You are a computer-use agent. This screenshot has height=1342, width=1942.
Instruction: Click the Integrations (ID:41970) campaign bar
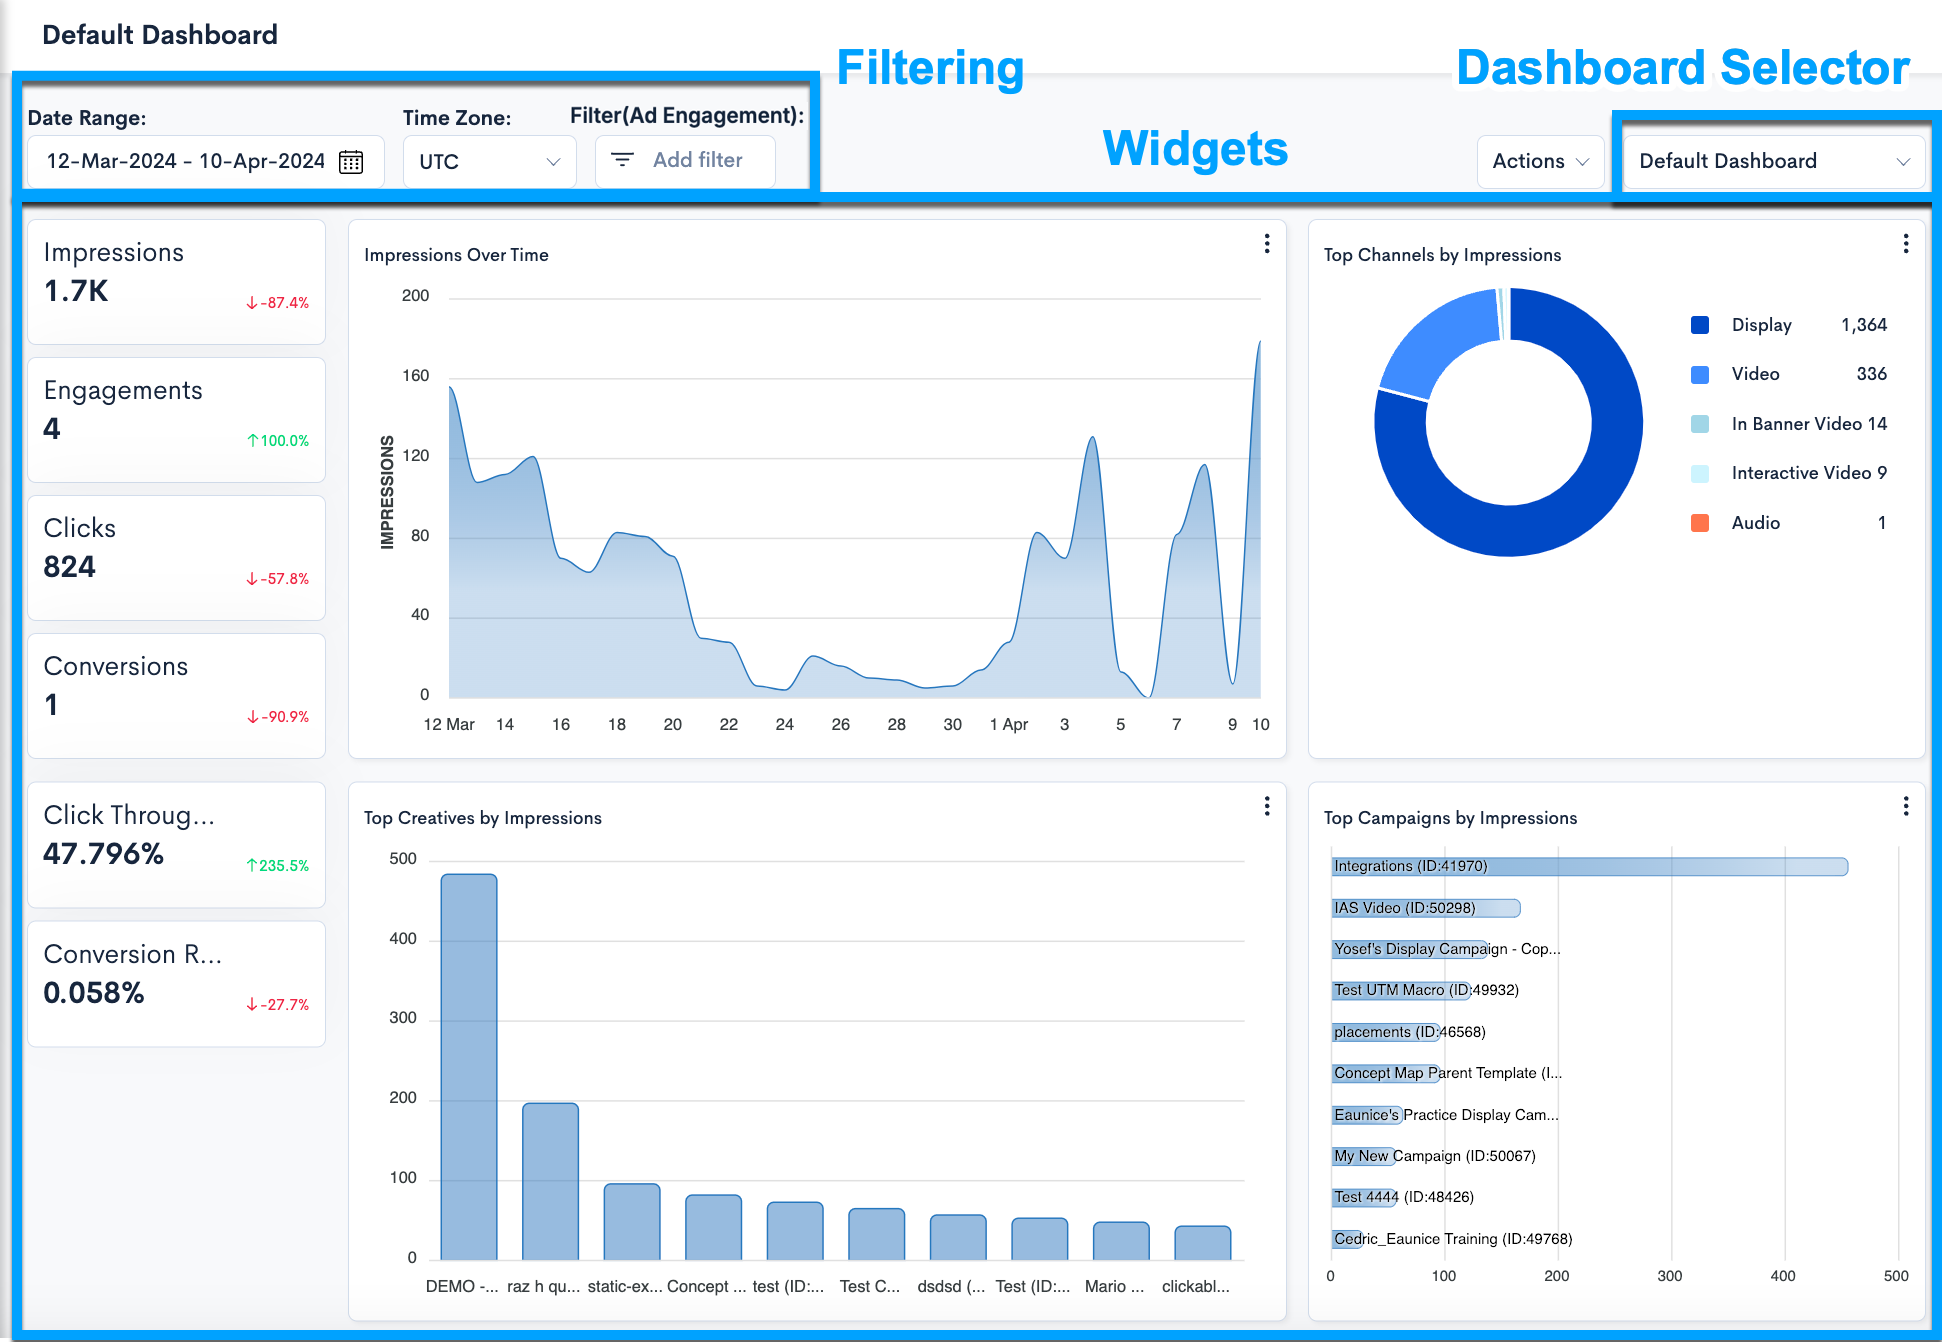point(1590,866)
